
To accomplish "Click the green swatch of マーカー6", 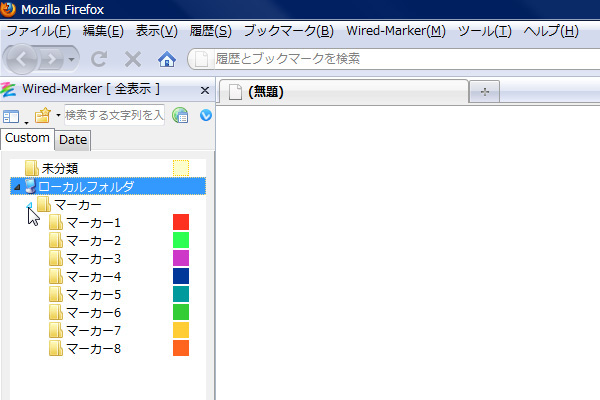I will pos(181,312).
